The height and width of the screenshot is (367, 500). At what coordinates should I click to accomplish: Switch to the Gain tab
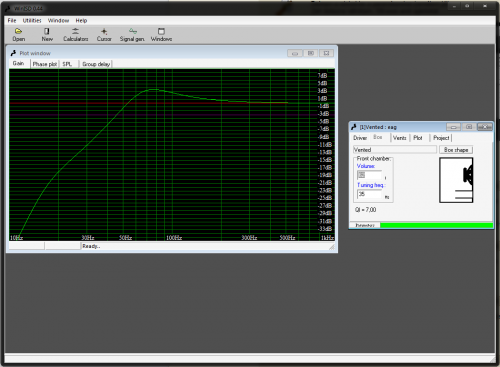pyautogui.click(x=19, y=63)
